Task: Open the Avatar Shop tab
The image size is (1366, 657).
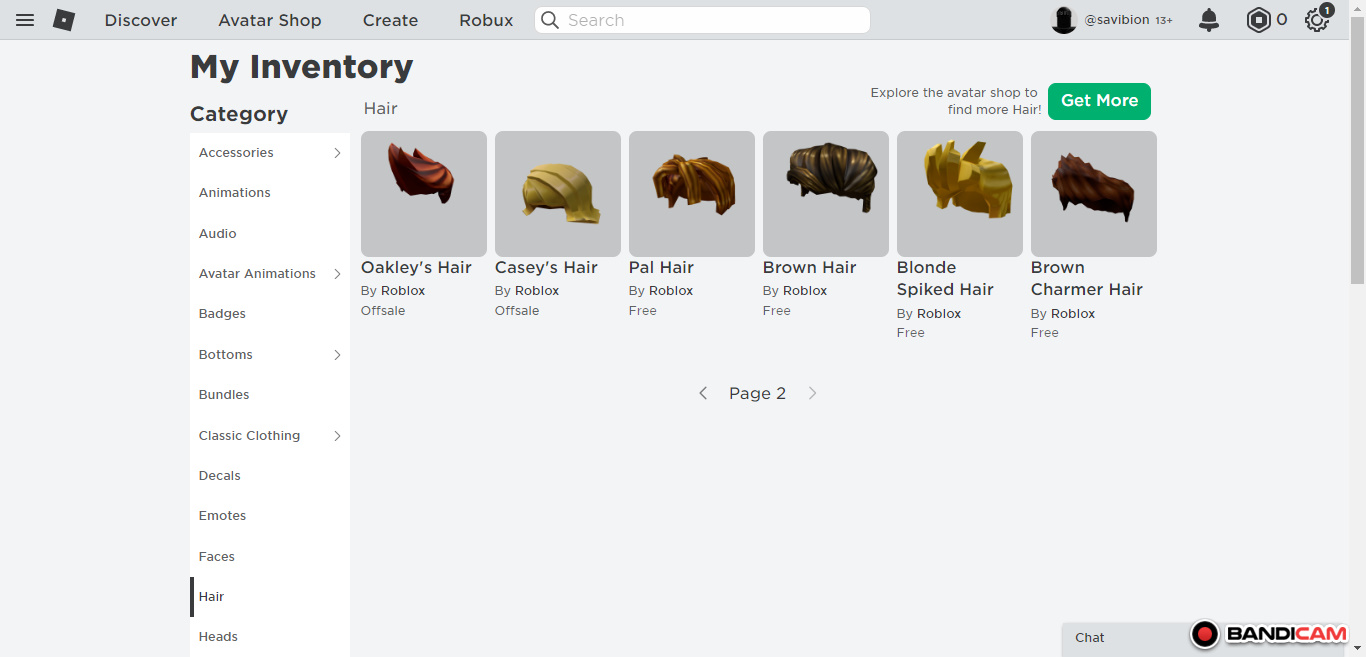Action: (270, 20)
